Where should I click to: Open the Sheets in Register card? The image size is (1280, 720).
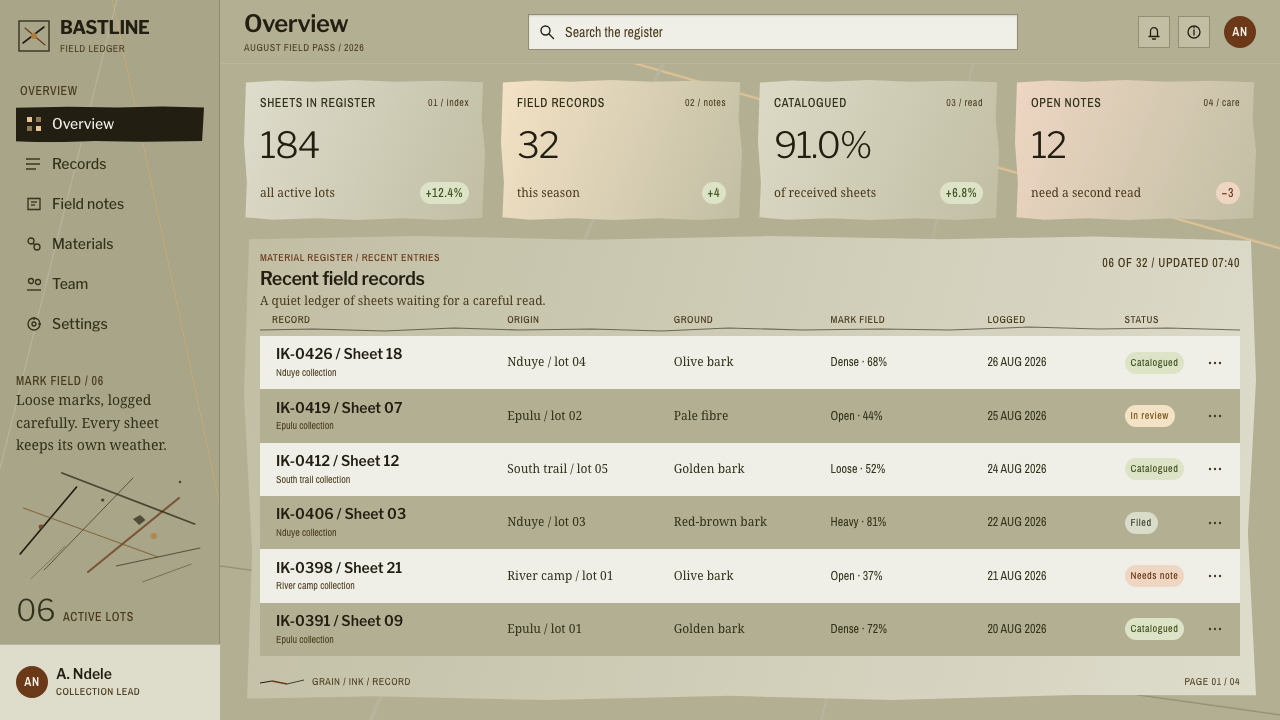364,150
